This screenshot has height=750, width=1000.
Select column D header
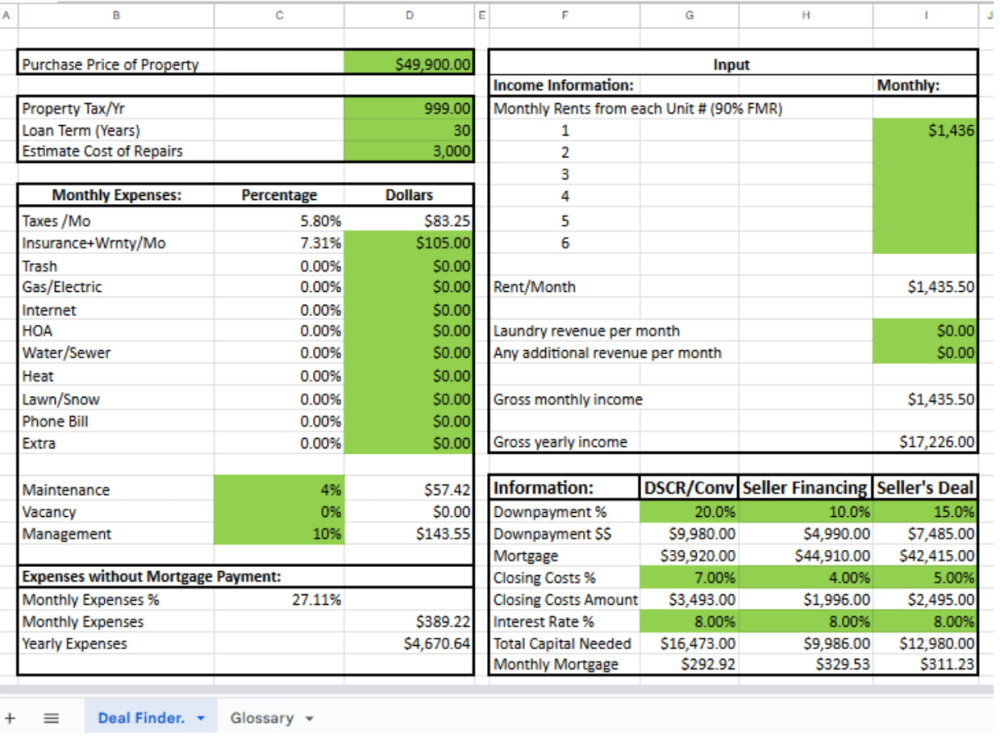click(x=409, y=15)
